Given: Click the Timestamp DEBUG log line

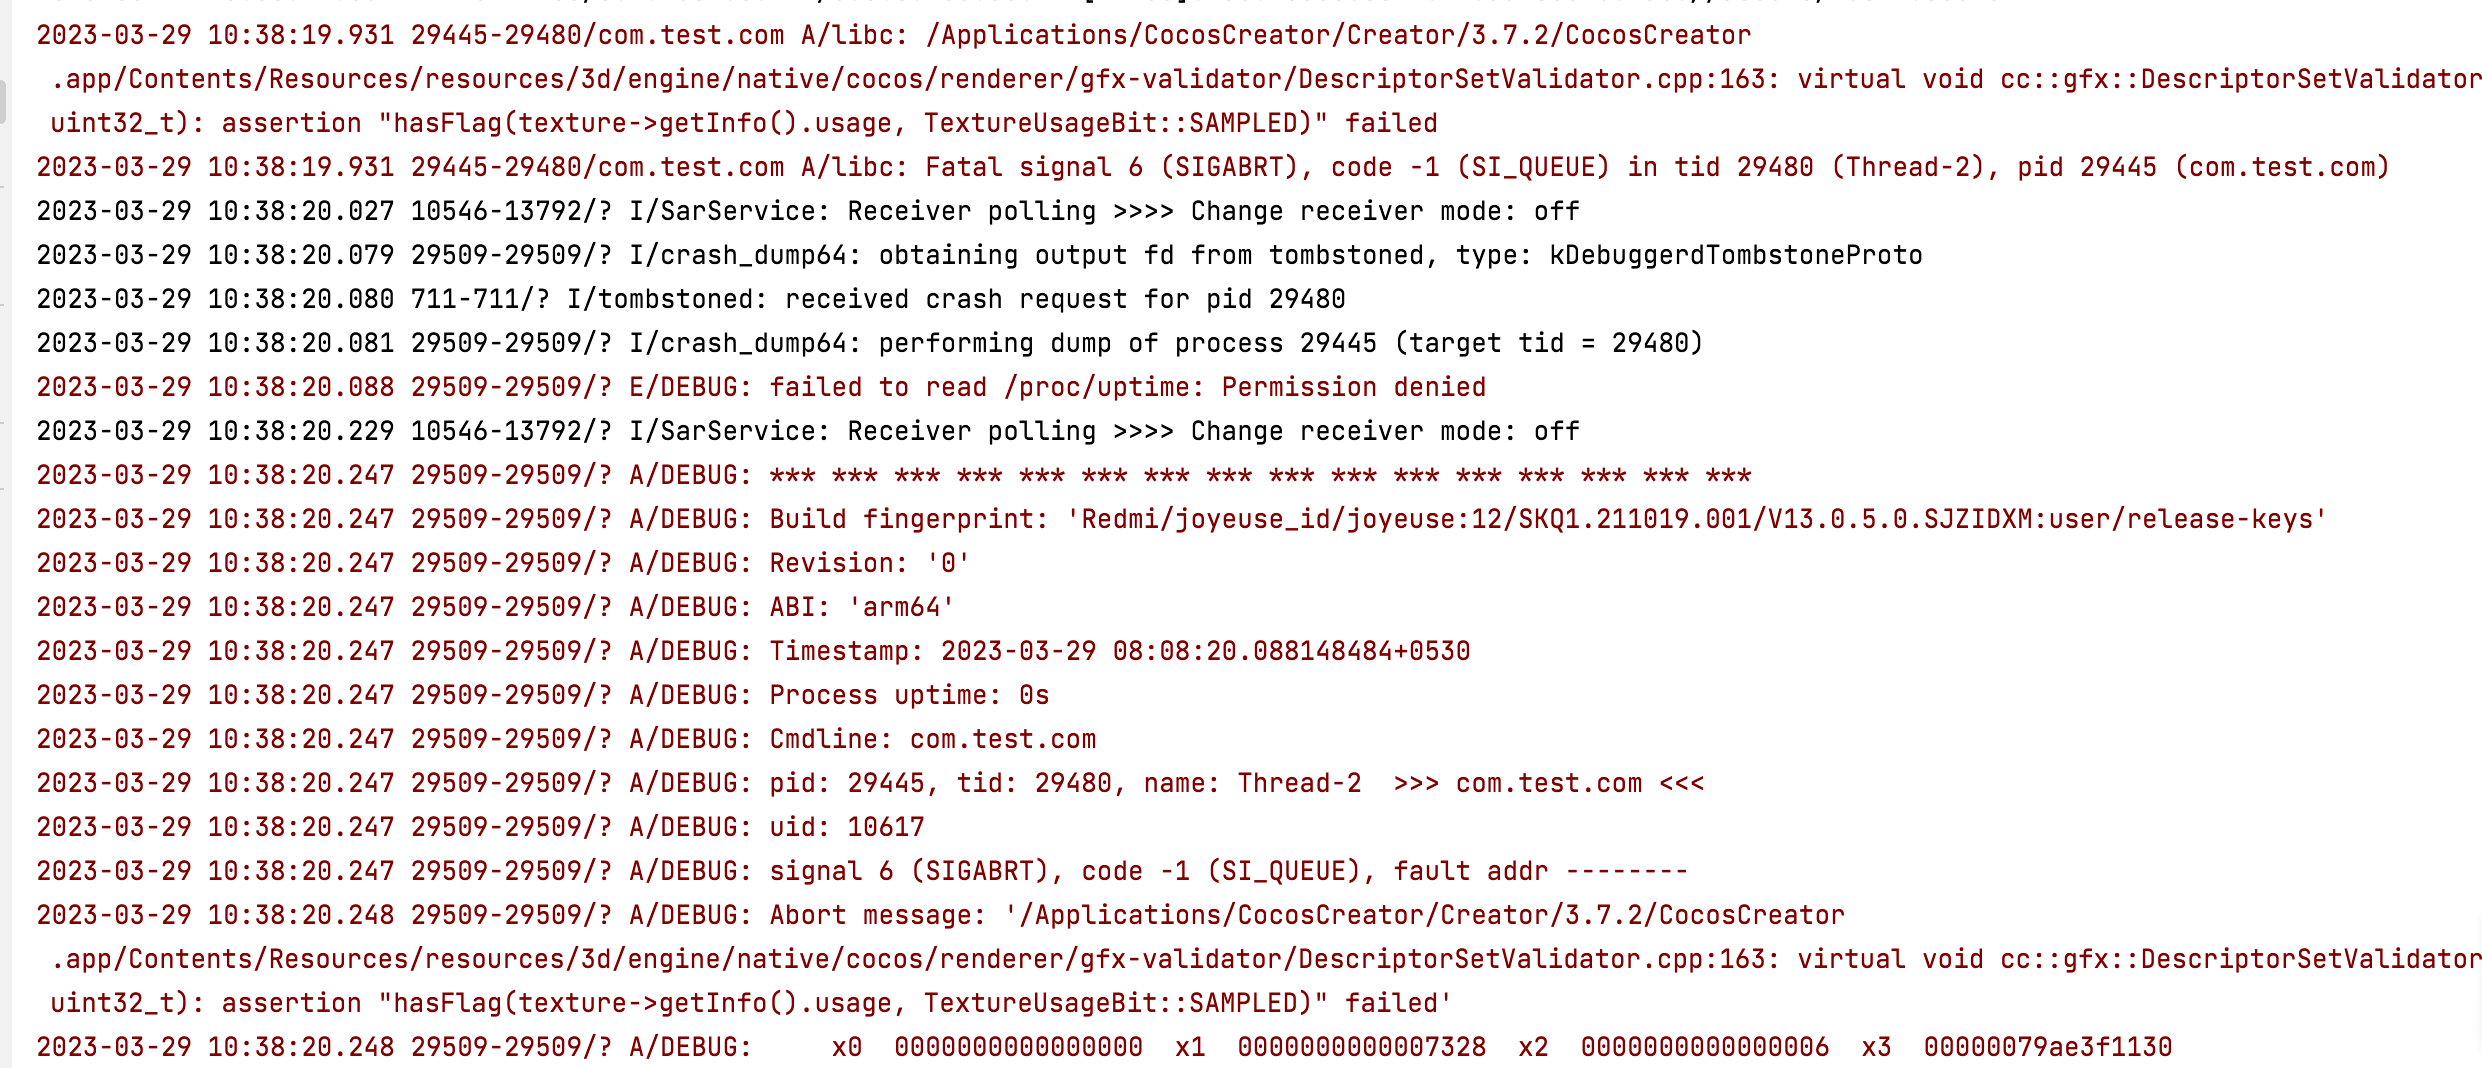Looking at the screenshot, I should [753, 651].
